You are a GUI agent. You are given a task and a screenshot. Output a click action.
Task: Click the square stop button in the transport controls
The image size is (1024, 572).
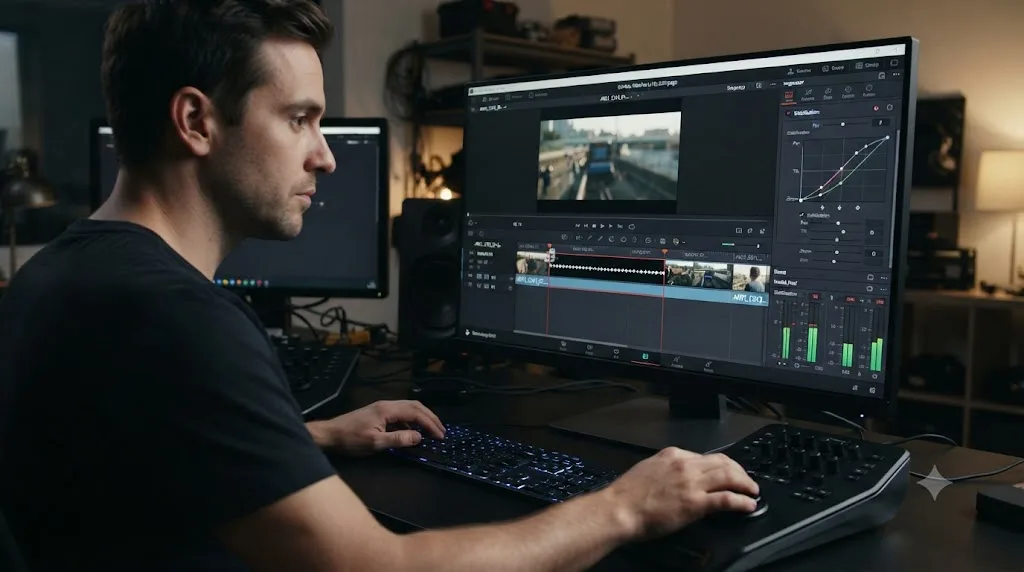pos(594,226)
